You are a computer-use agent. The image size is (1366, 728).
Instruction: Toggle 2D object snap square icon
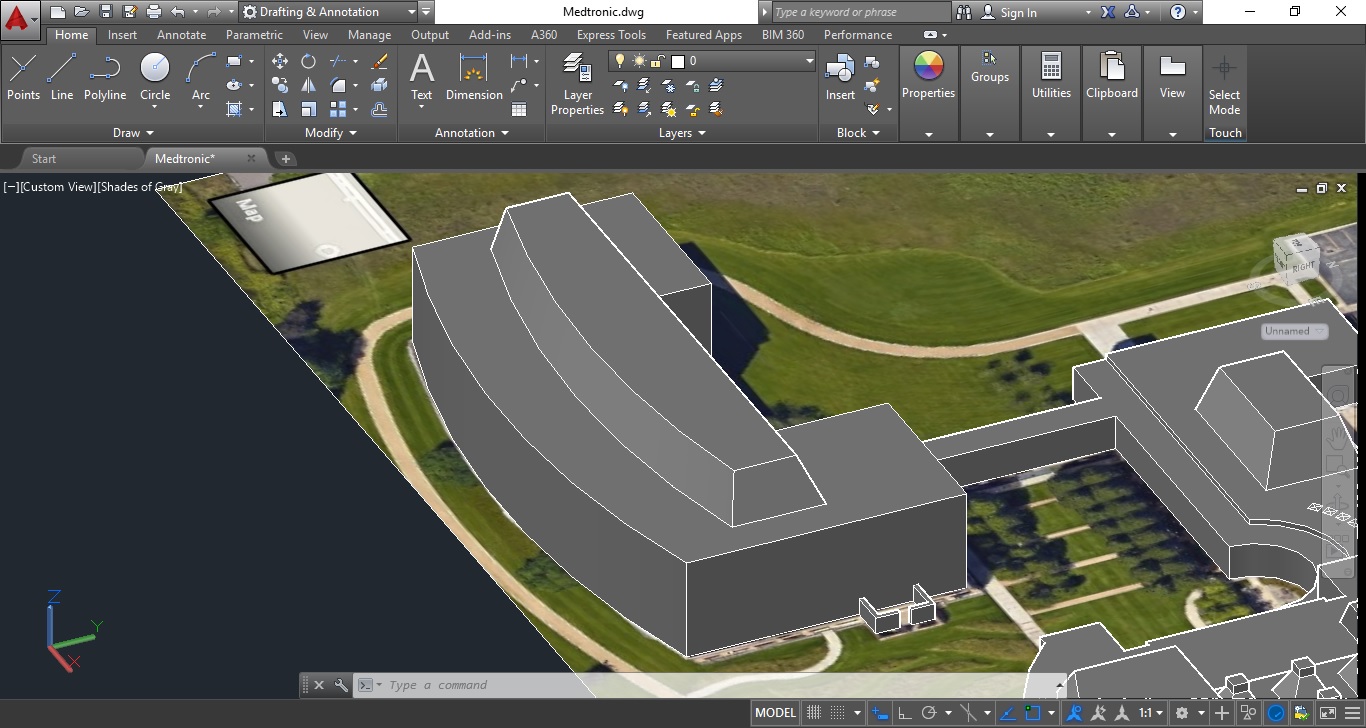[x=1033, y=713]
